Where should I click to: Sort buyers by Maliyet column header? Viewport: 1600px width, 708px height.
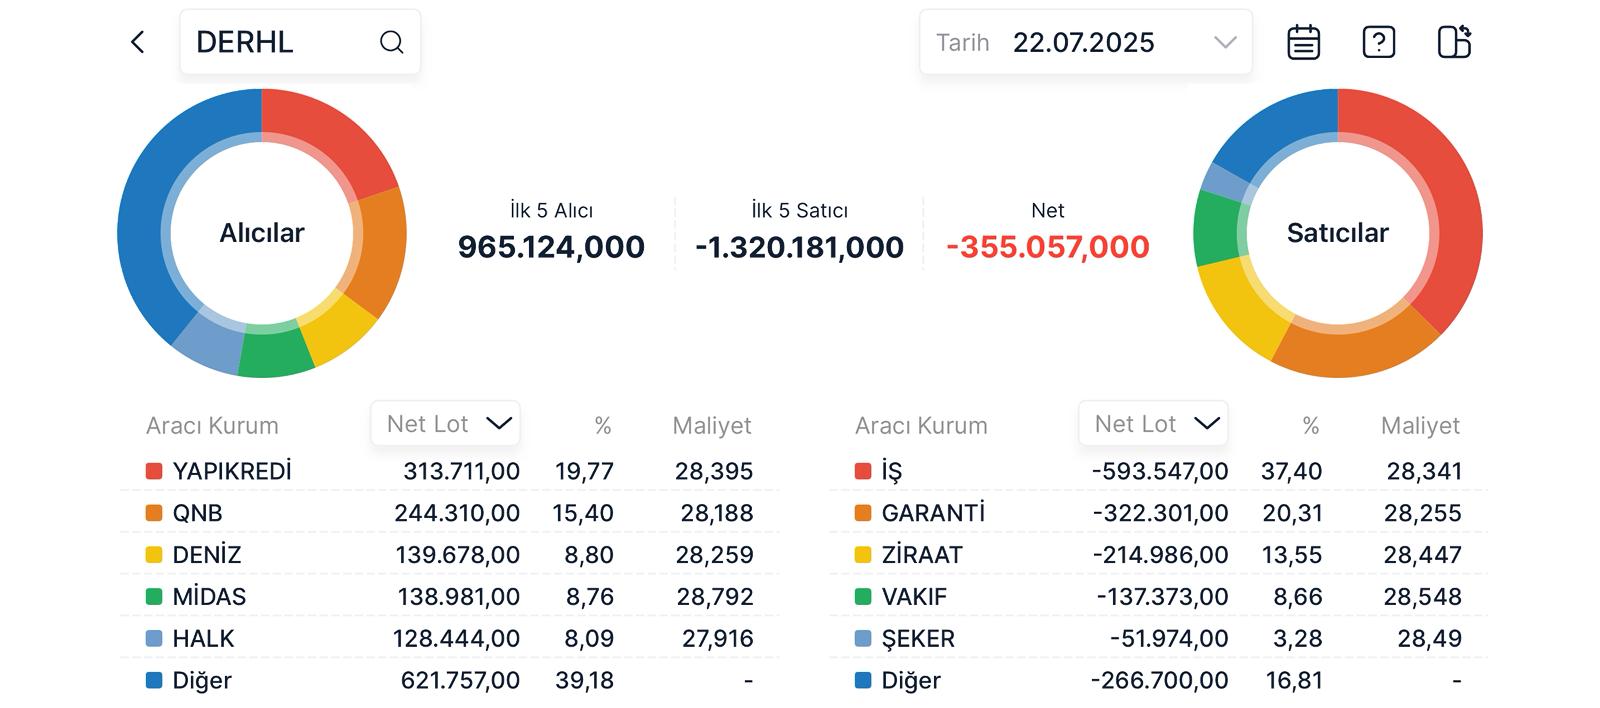pos(711,426)
